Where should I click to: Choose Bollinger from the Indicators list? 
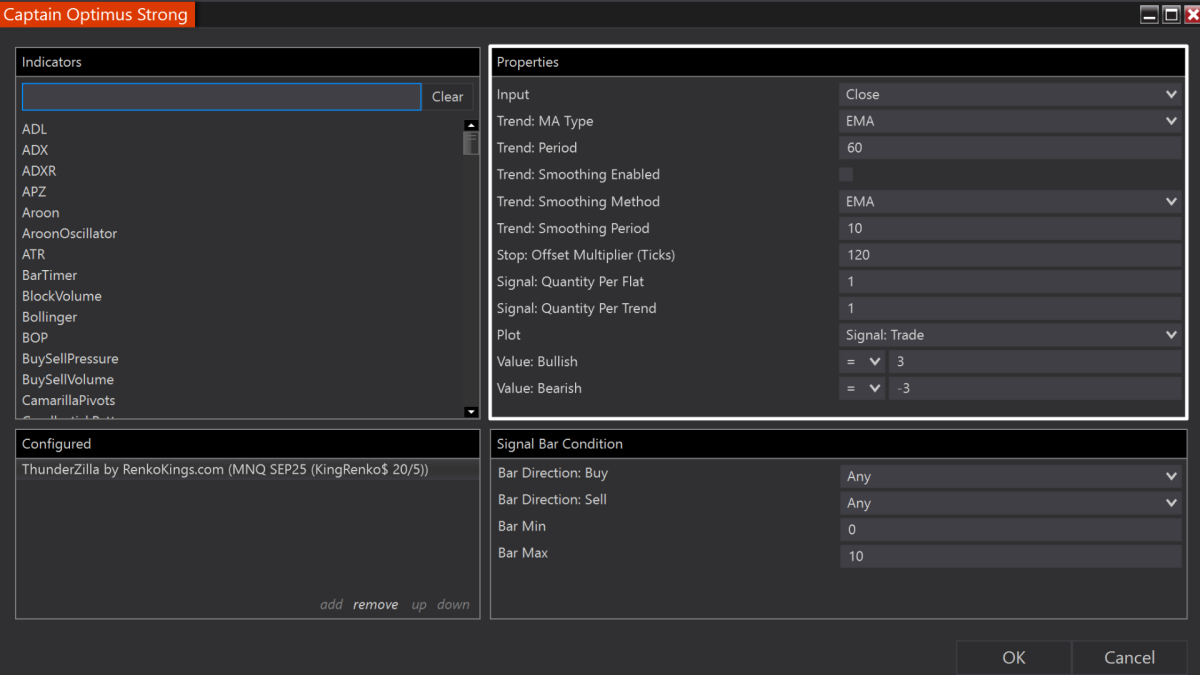coord(49,317)
